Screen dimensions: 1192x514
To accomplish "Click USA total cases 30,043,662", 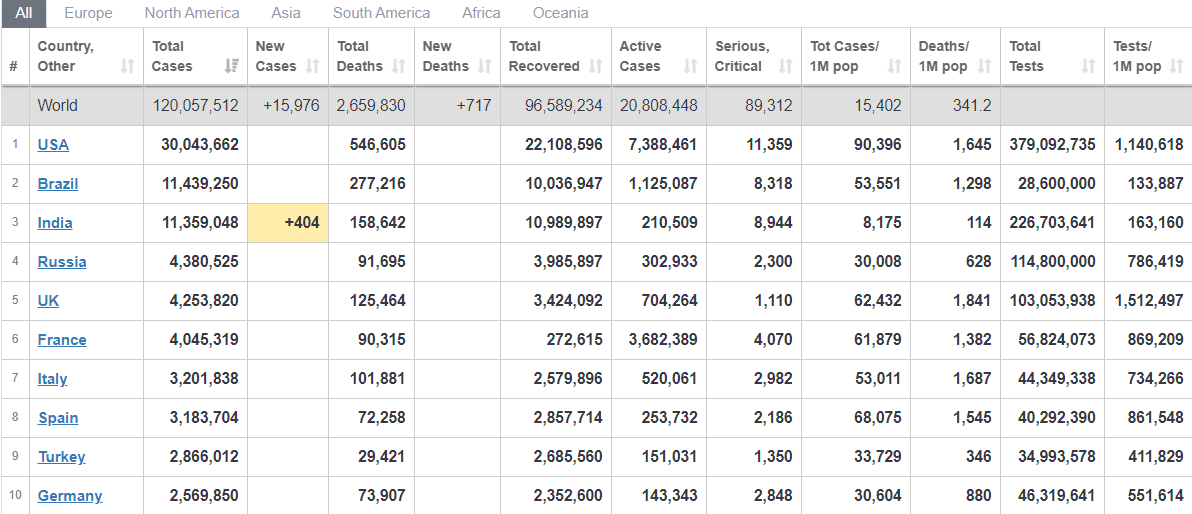I will [199, 144].
